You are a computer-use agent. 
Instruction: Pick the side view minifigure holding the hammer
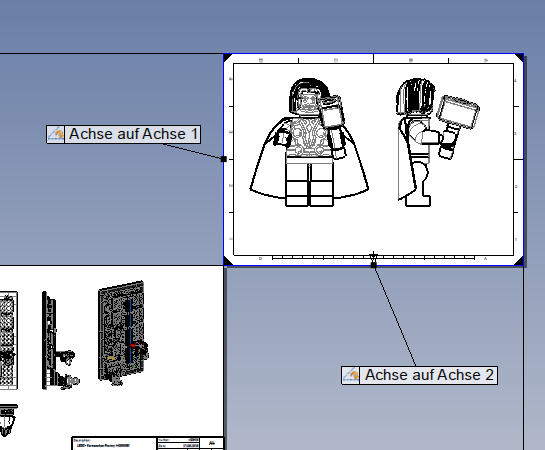click(x=437, y=142)
